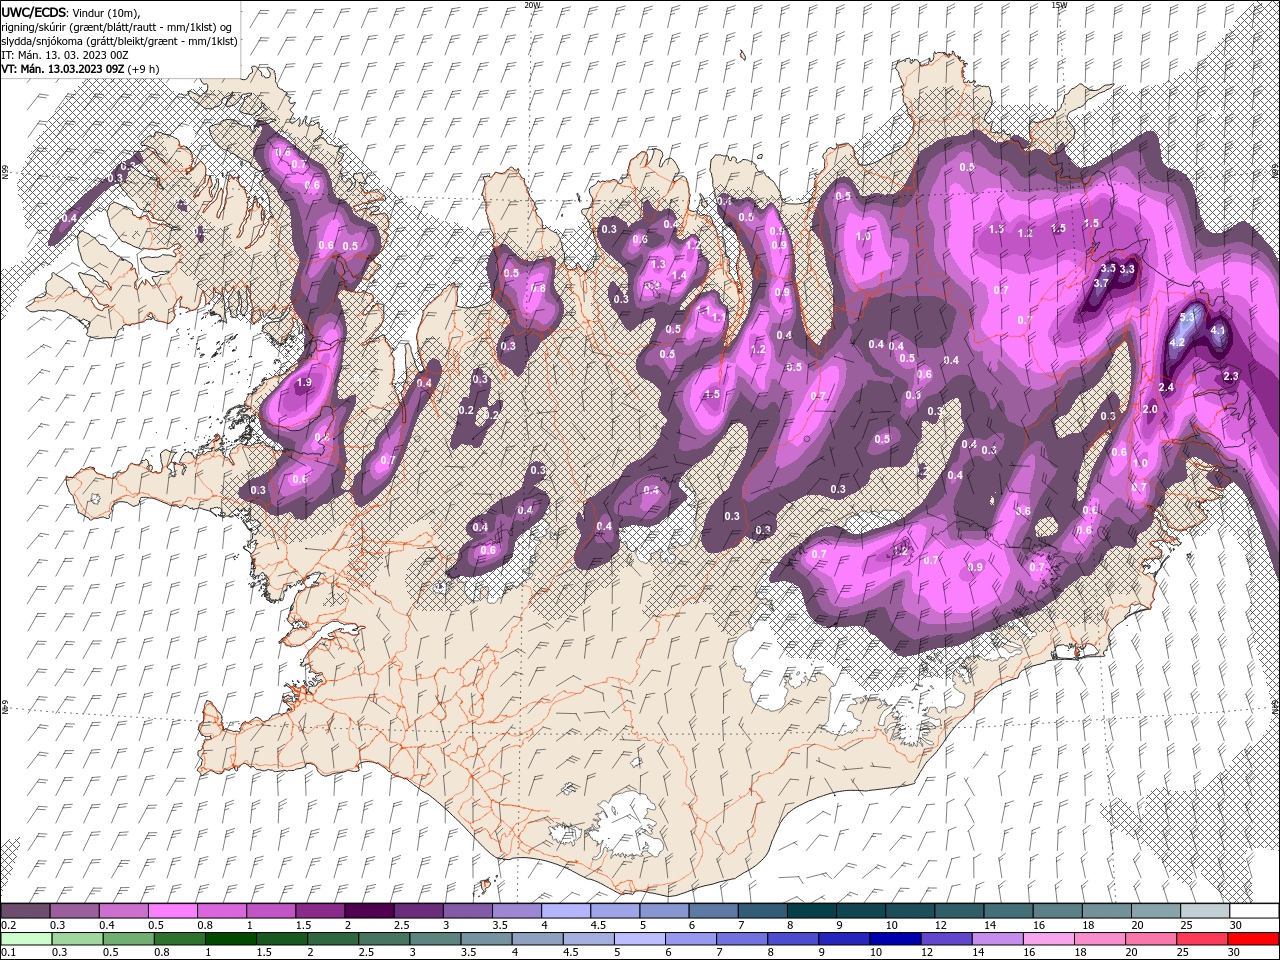Pick the lower legend swatch labeled 25

point(1203,939)
